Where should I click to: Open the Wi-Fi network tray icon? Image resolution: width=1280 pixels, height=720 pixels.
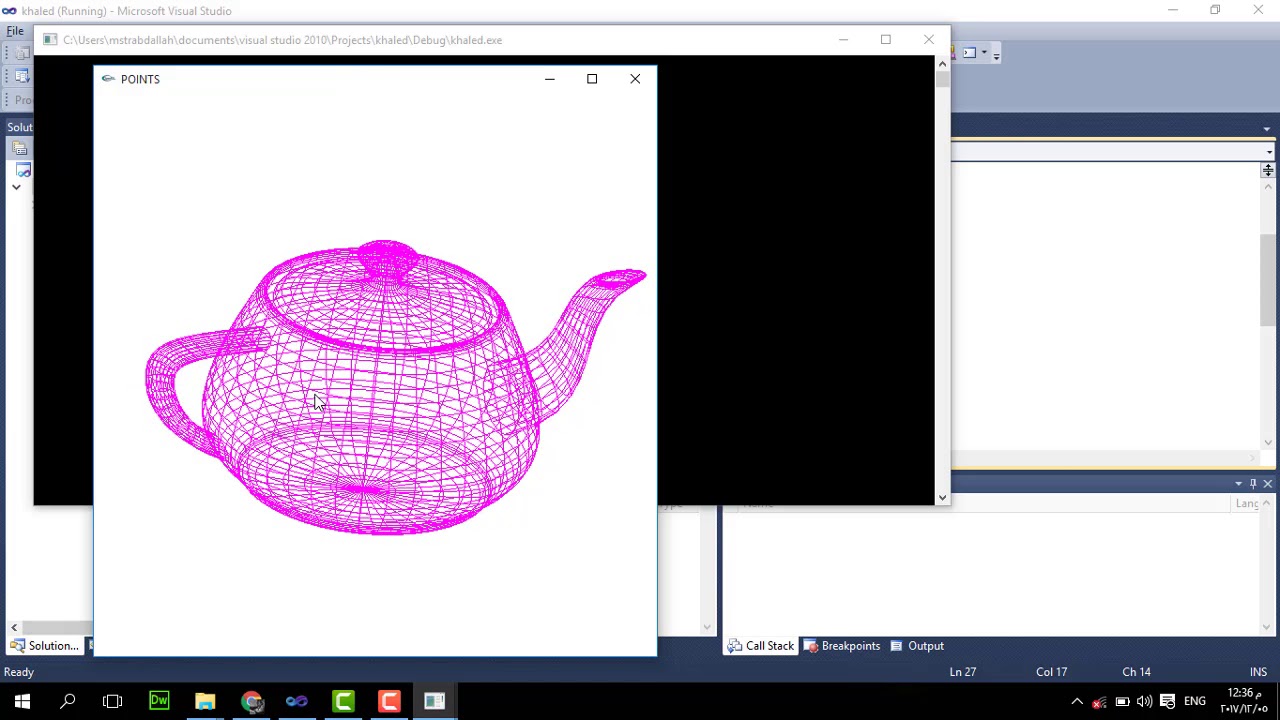click(x=1100, y=701)
